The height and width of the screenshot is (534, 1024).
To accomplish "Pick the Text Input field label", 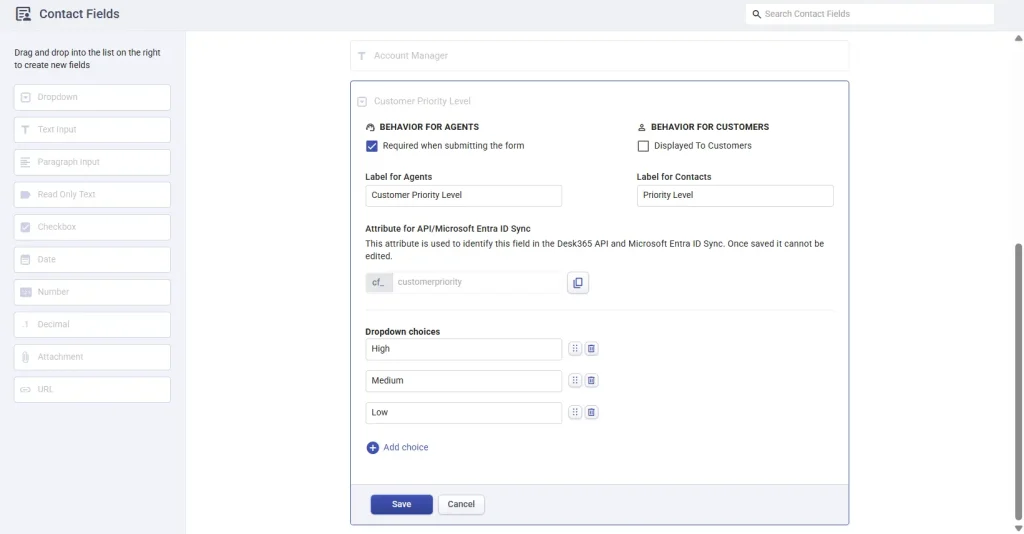I will tap(57, 129).
